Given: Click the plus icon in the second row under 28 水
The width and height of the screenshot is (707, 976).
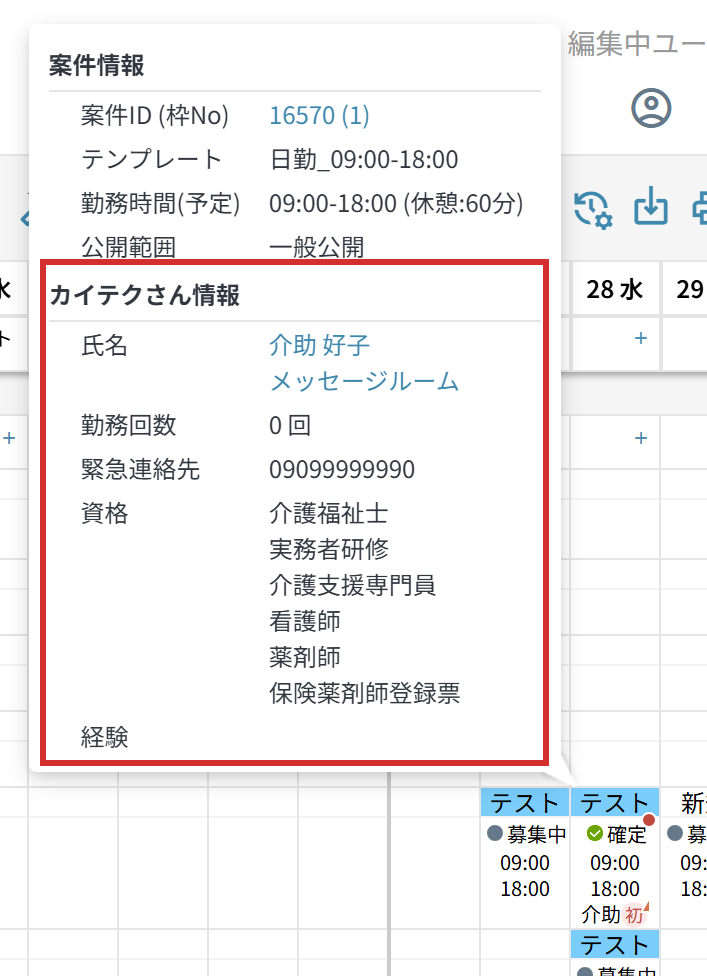Looking at the screenshot, I should pyautogui.click(x=640, y=438).
